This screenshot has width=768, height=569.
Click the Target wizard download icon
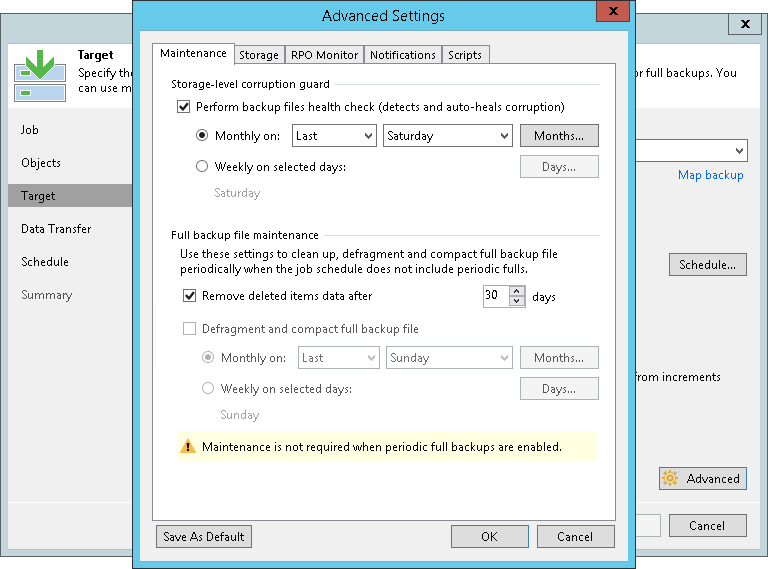tap(40, 75)
